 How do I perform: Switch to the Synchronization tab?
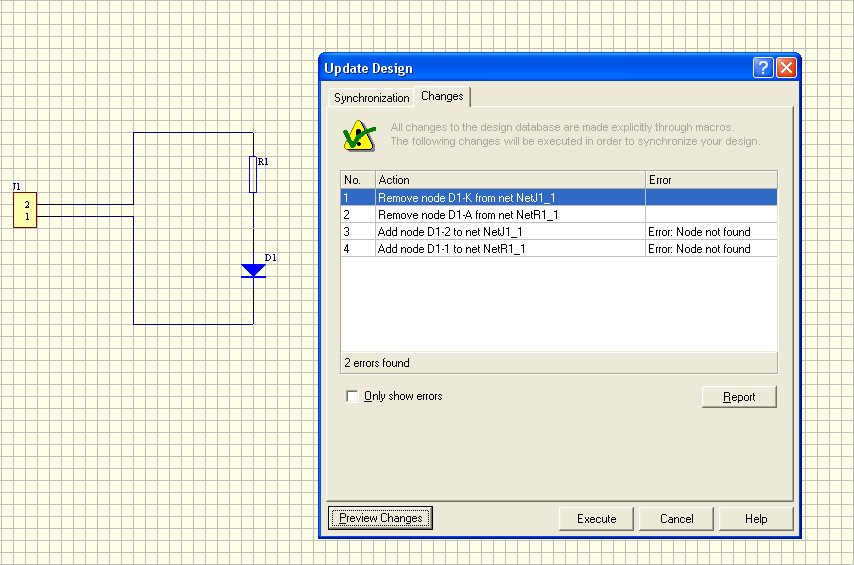tap(371, 98)
